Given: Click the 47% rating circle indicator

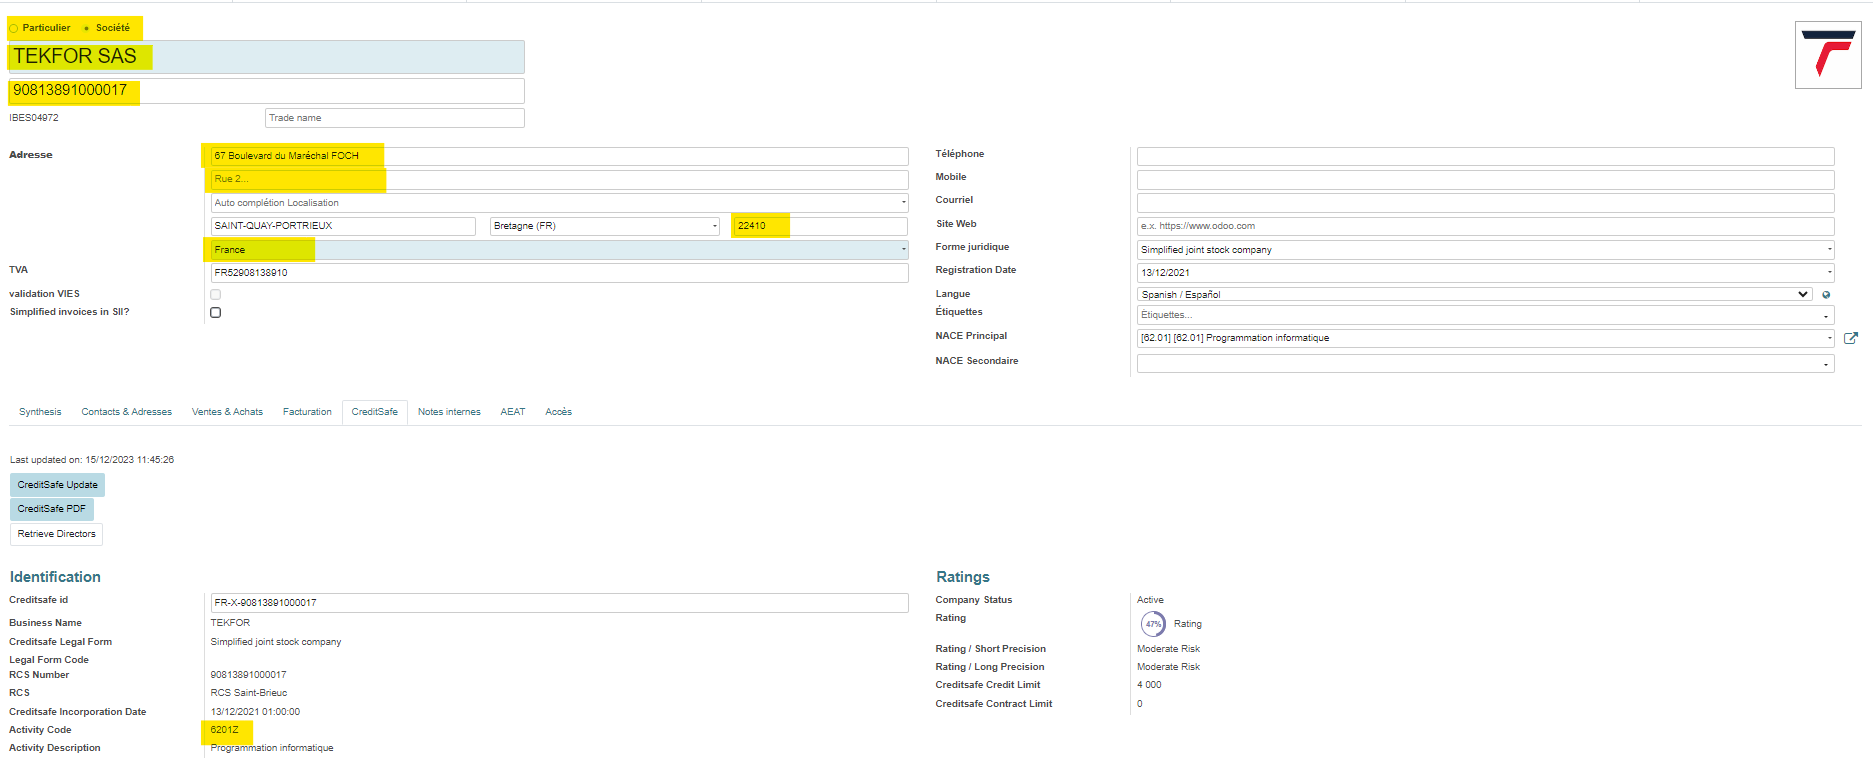Looking at the screenshot, I should (x=1153, y=624).
